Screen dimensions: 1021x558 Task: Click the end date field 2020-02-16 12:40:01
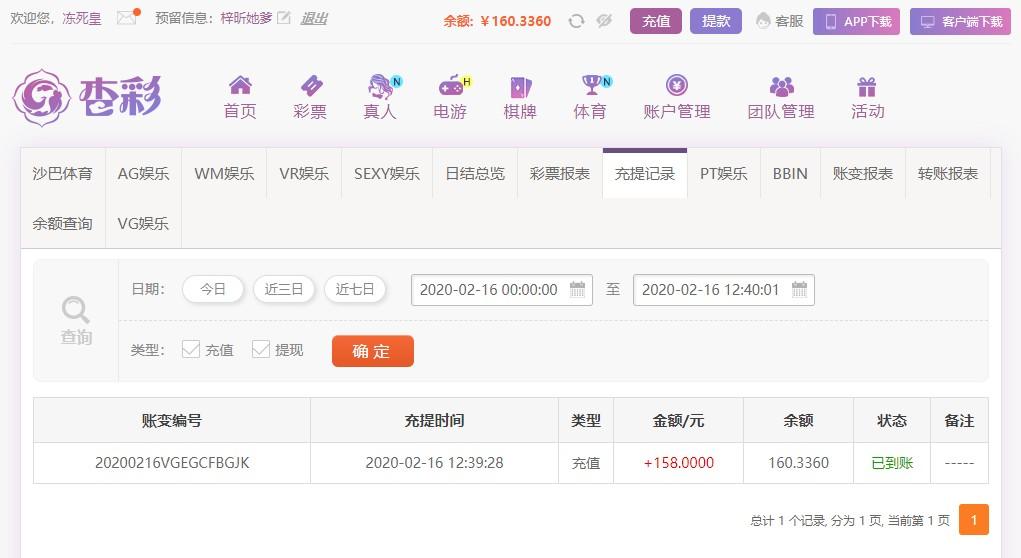723,290
